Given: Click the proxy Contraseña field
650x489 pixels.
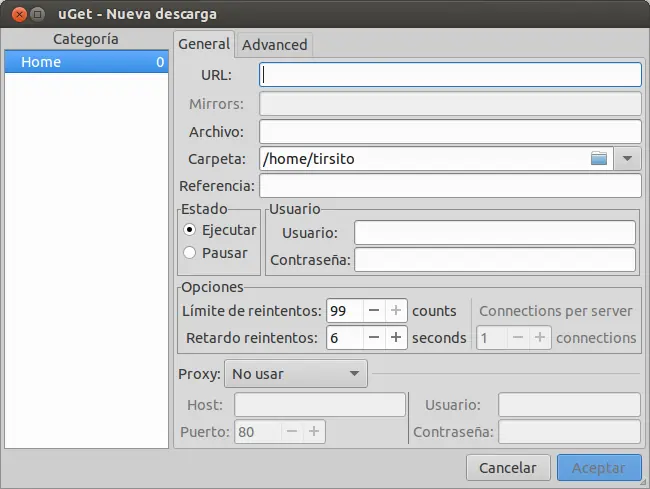Looking at the screenshot, I should pyautogui.click(x=570, y=432).
